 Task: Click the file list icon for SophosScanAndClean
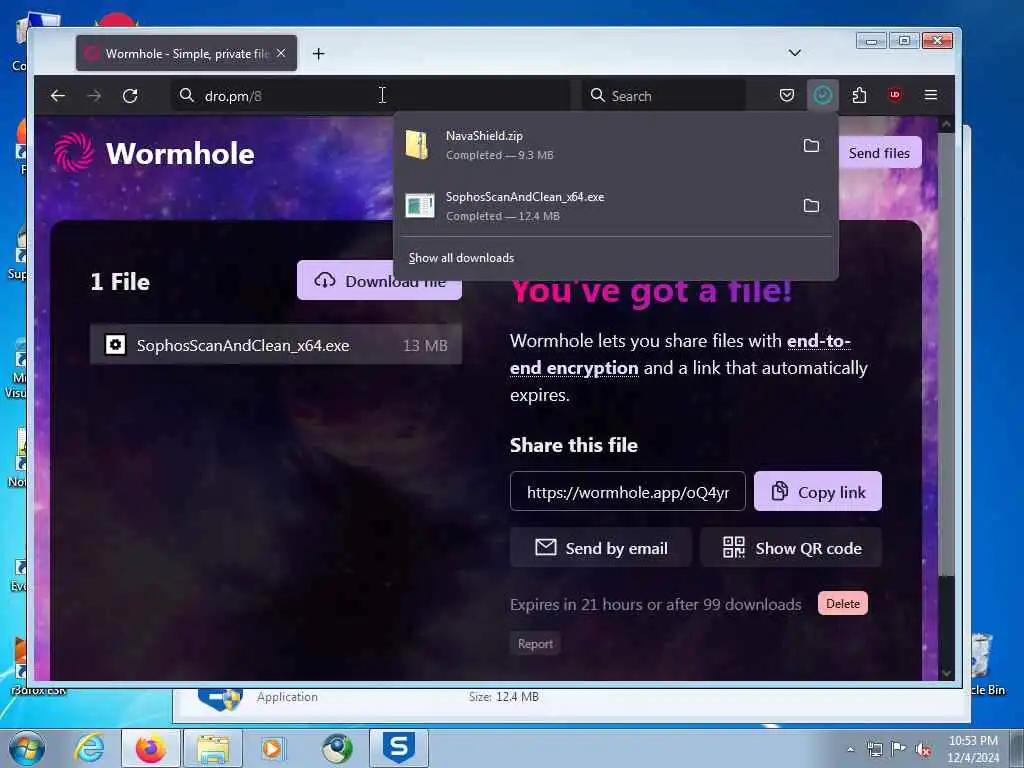tap(116, 345)
